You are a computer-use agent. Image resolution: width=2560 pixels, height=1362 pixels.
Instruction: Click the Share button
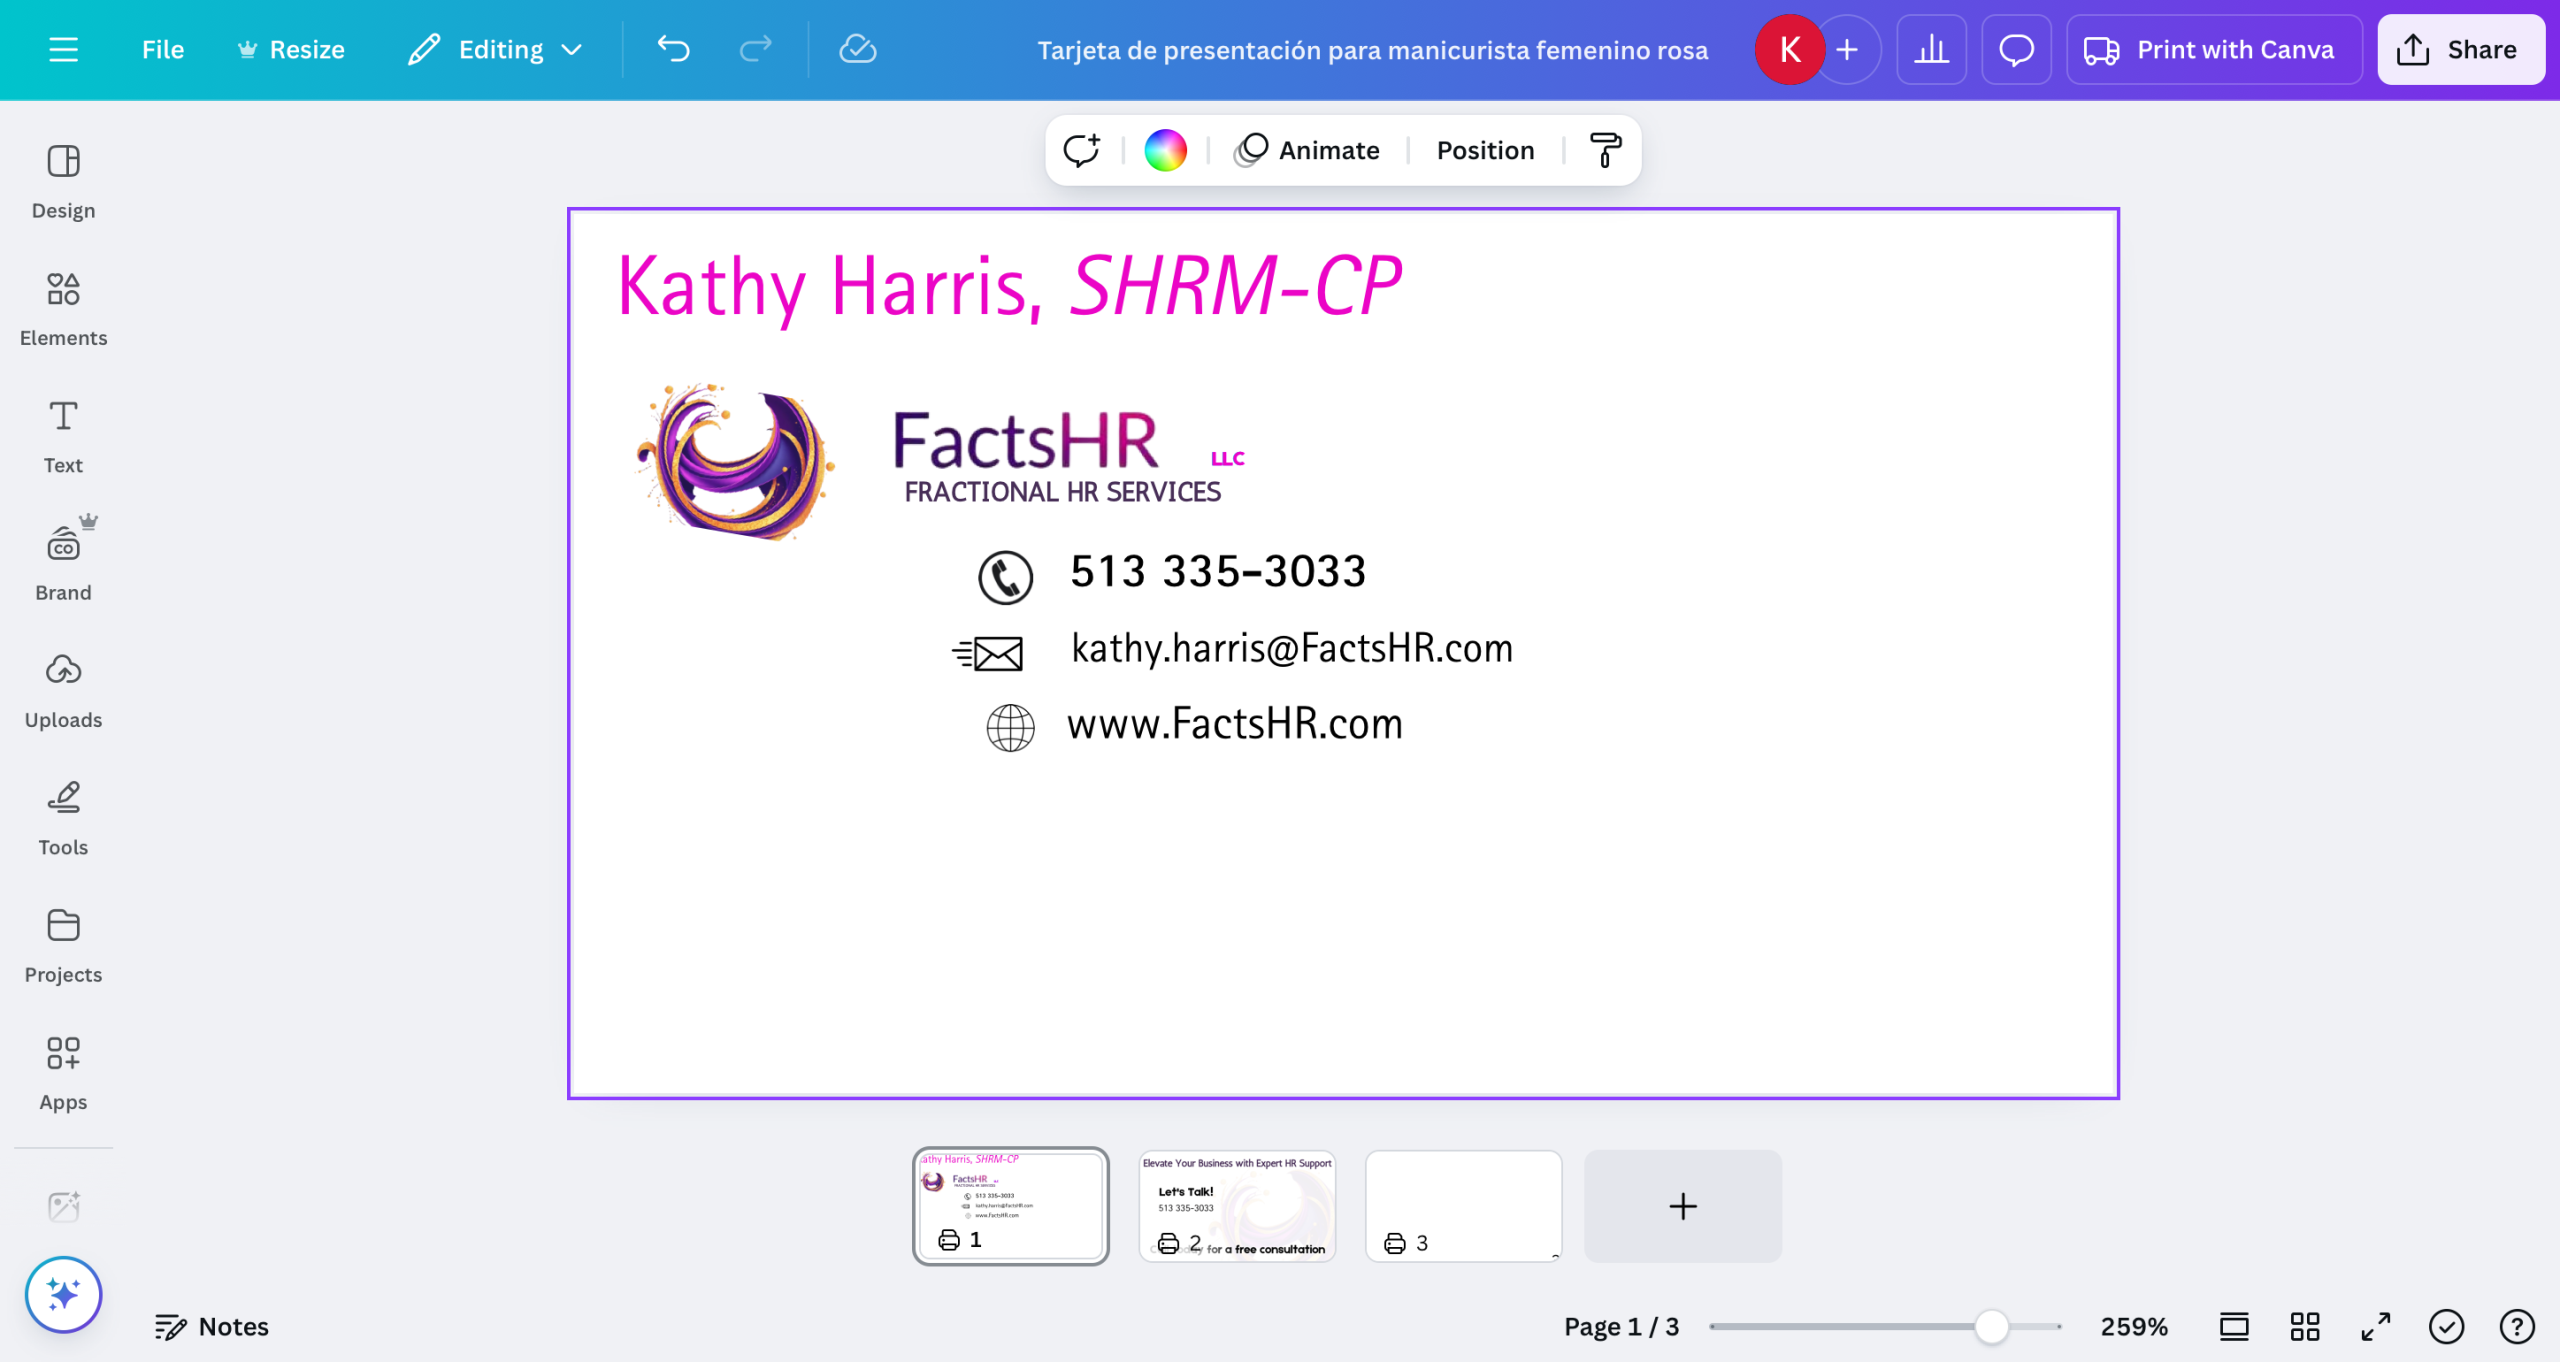pyautogui.click(x=2461, y=50)
